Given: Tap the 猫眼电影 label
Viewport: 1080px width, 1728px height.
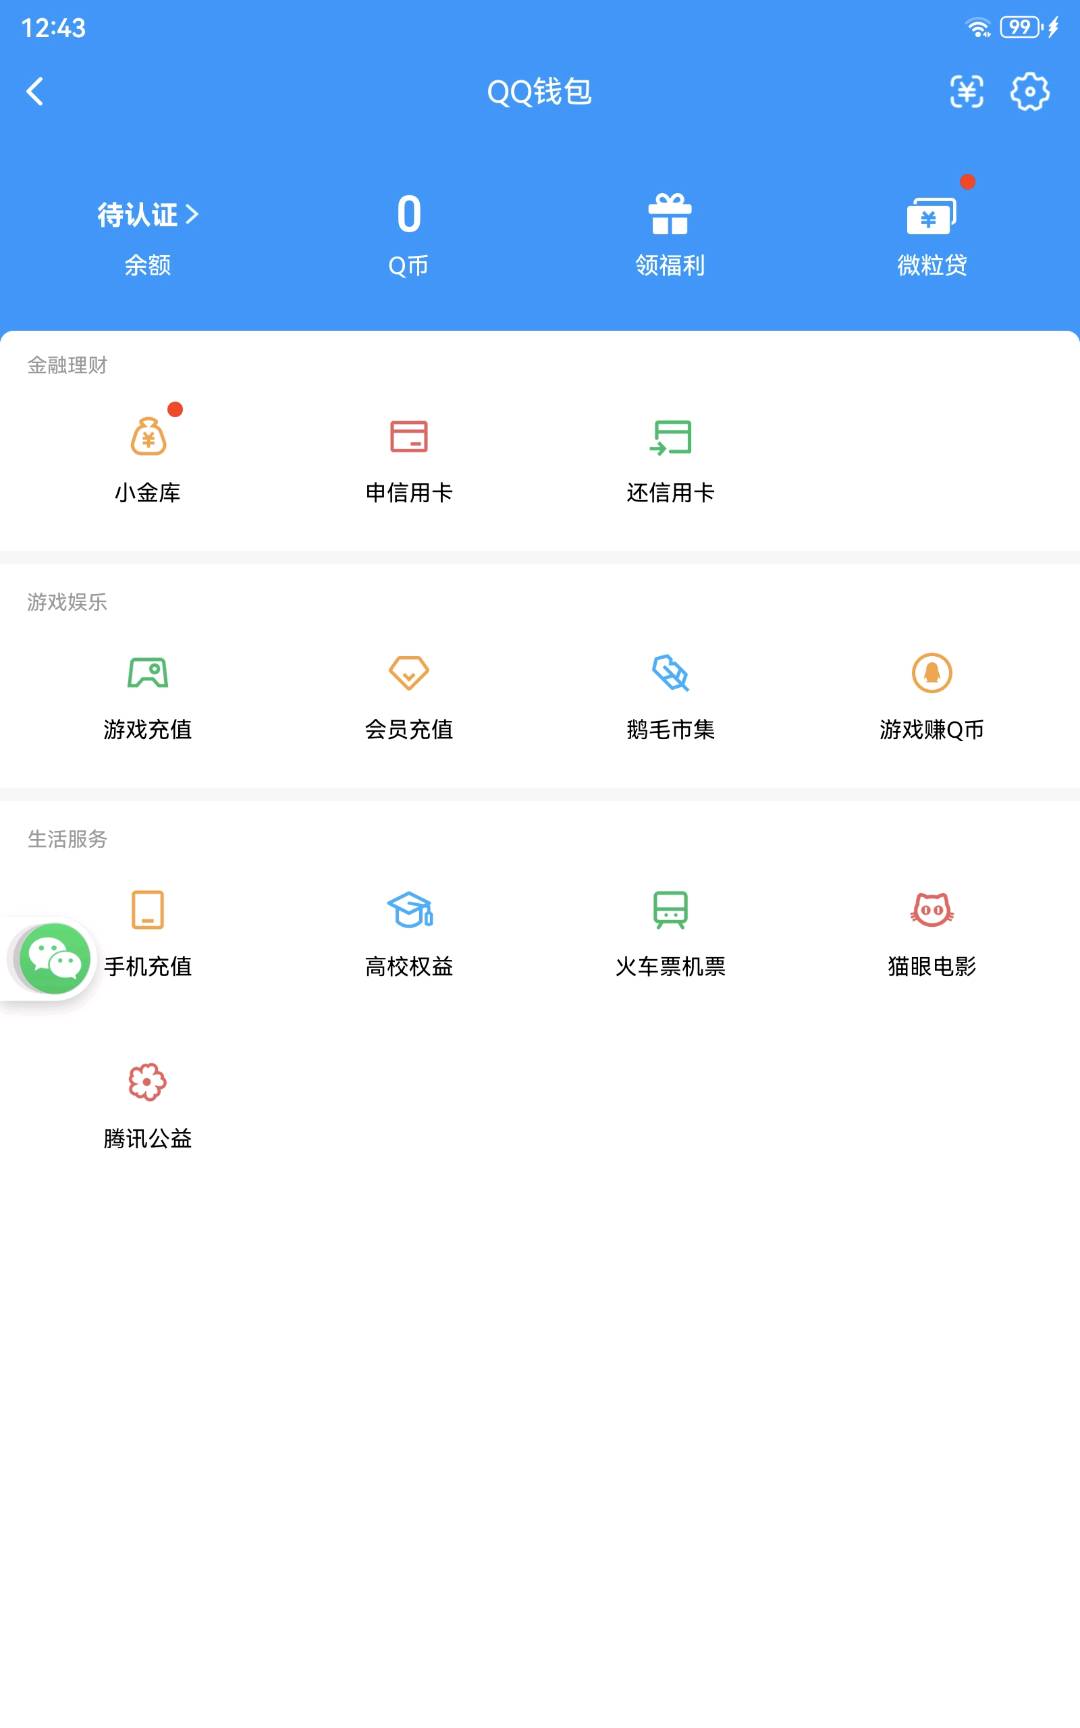Looking at the screenshot, I should (932, 967).
